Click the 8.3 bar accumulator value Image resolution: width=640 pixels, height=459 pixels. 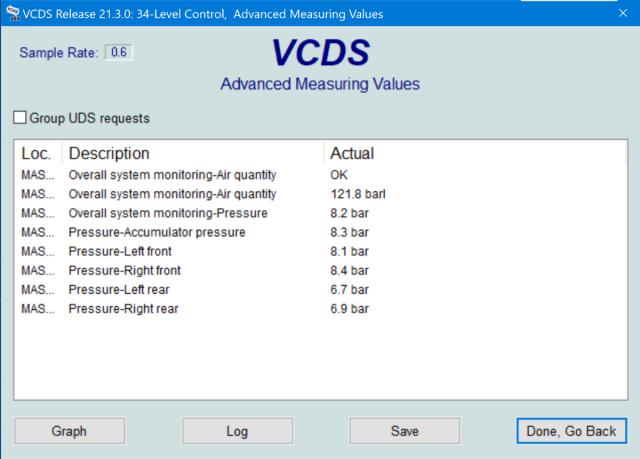click(349, 233)
